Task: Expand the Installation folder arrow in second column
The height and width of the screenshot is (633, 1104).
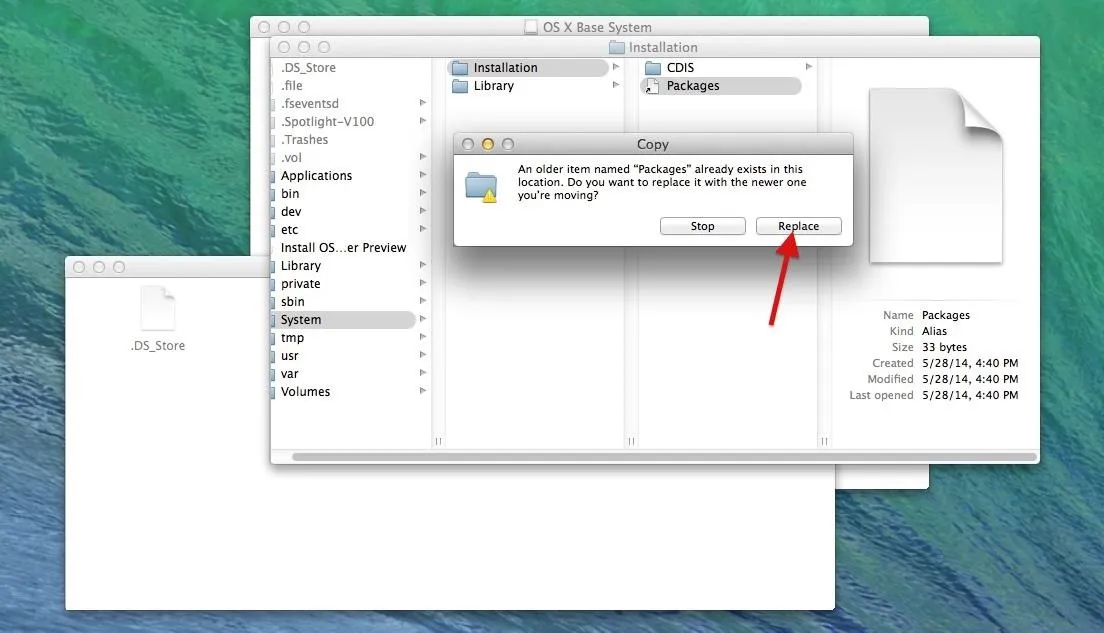Action: pos(616,67)
